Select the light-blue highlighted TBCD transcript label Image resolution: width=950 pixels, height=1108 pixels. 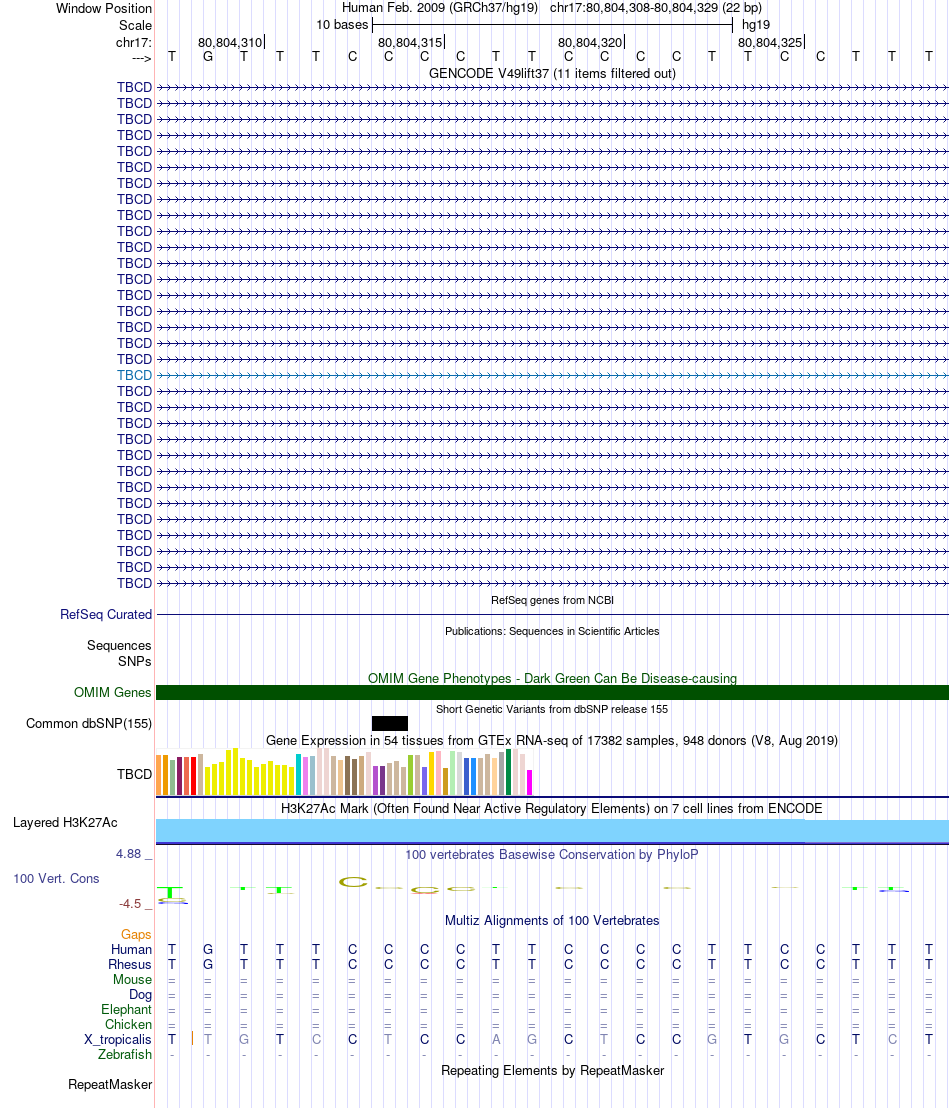pos(134,375)
